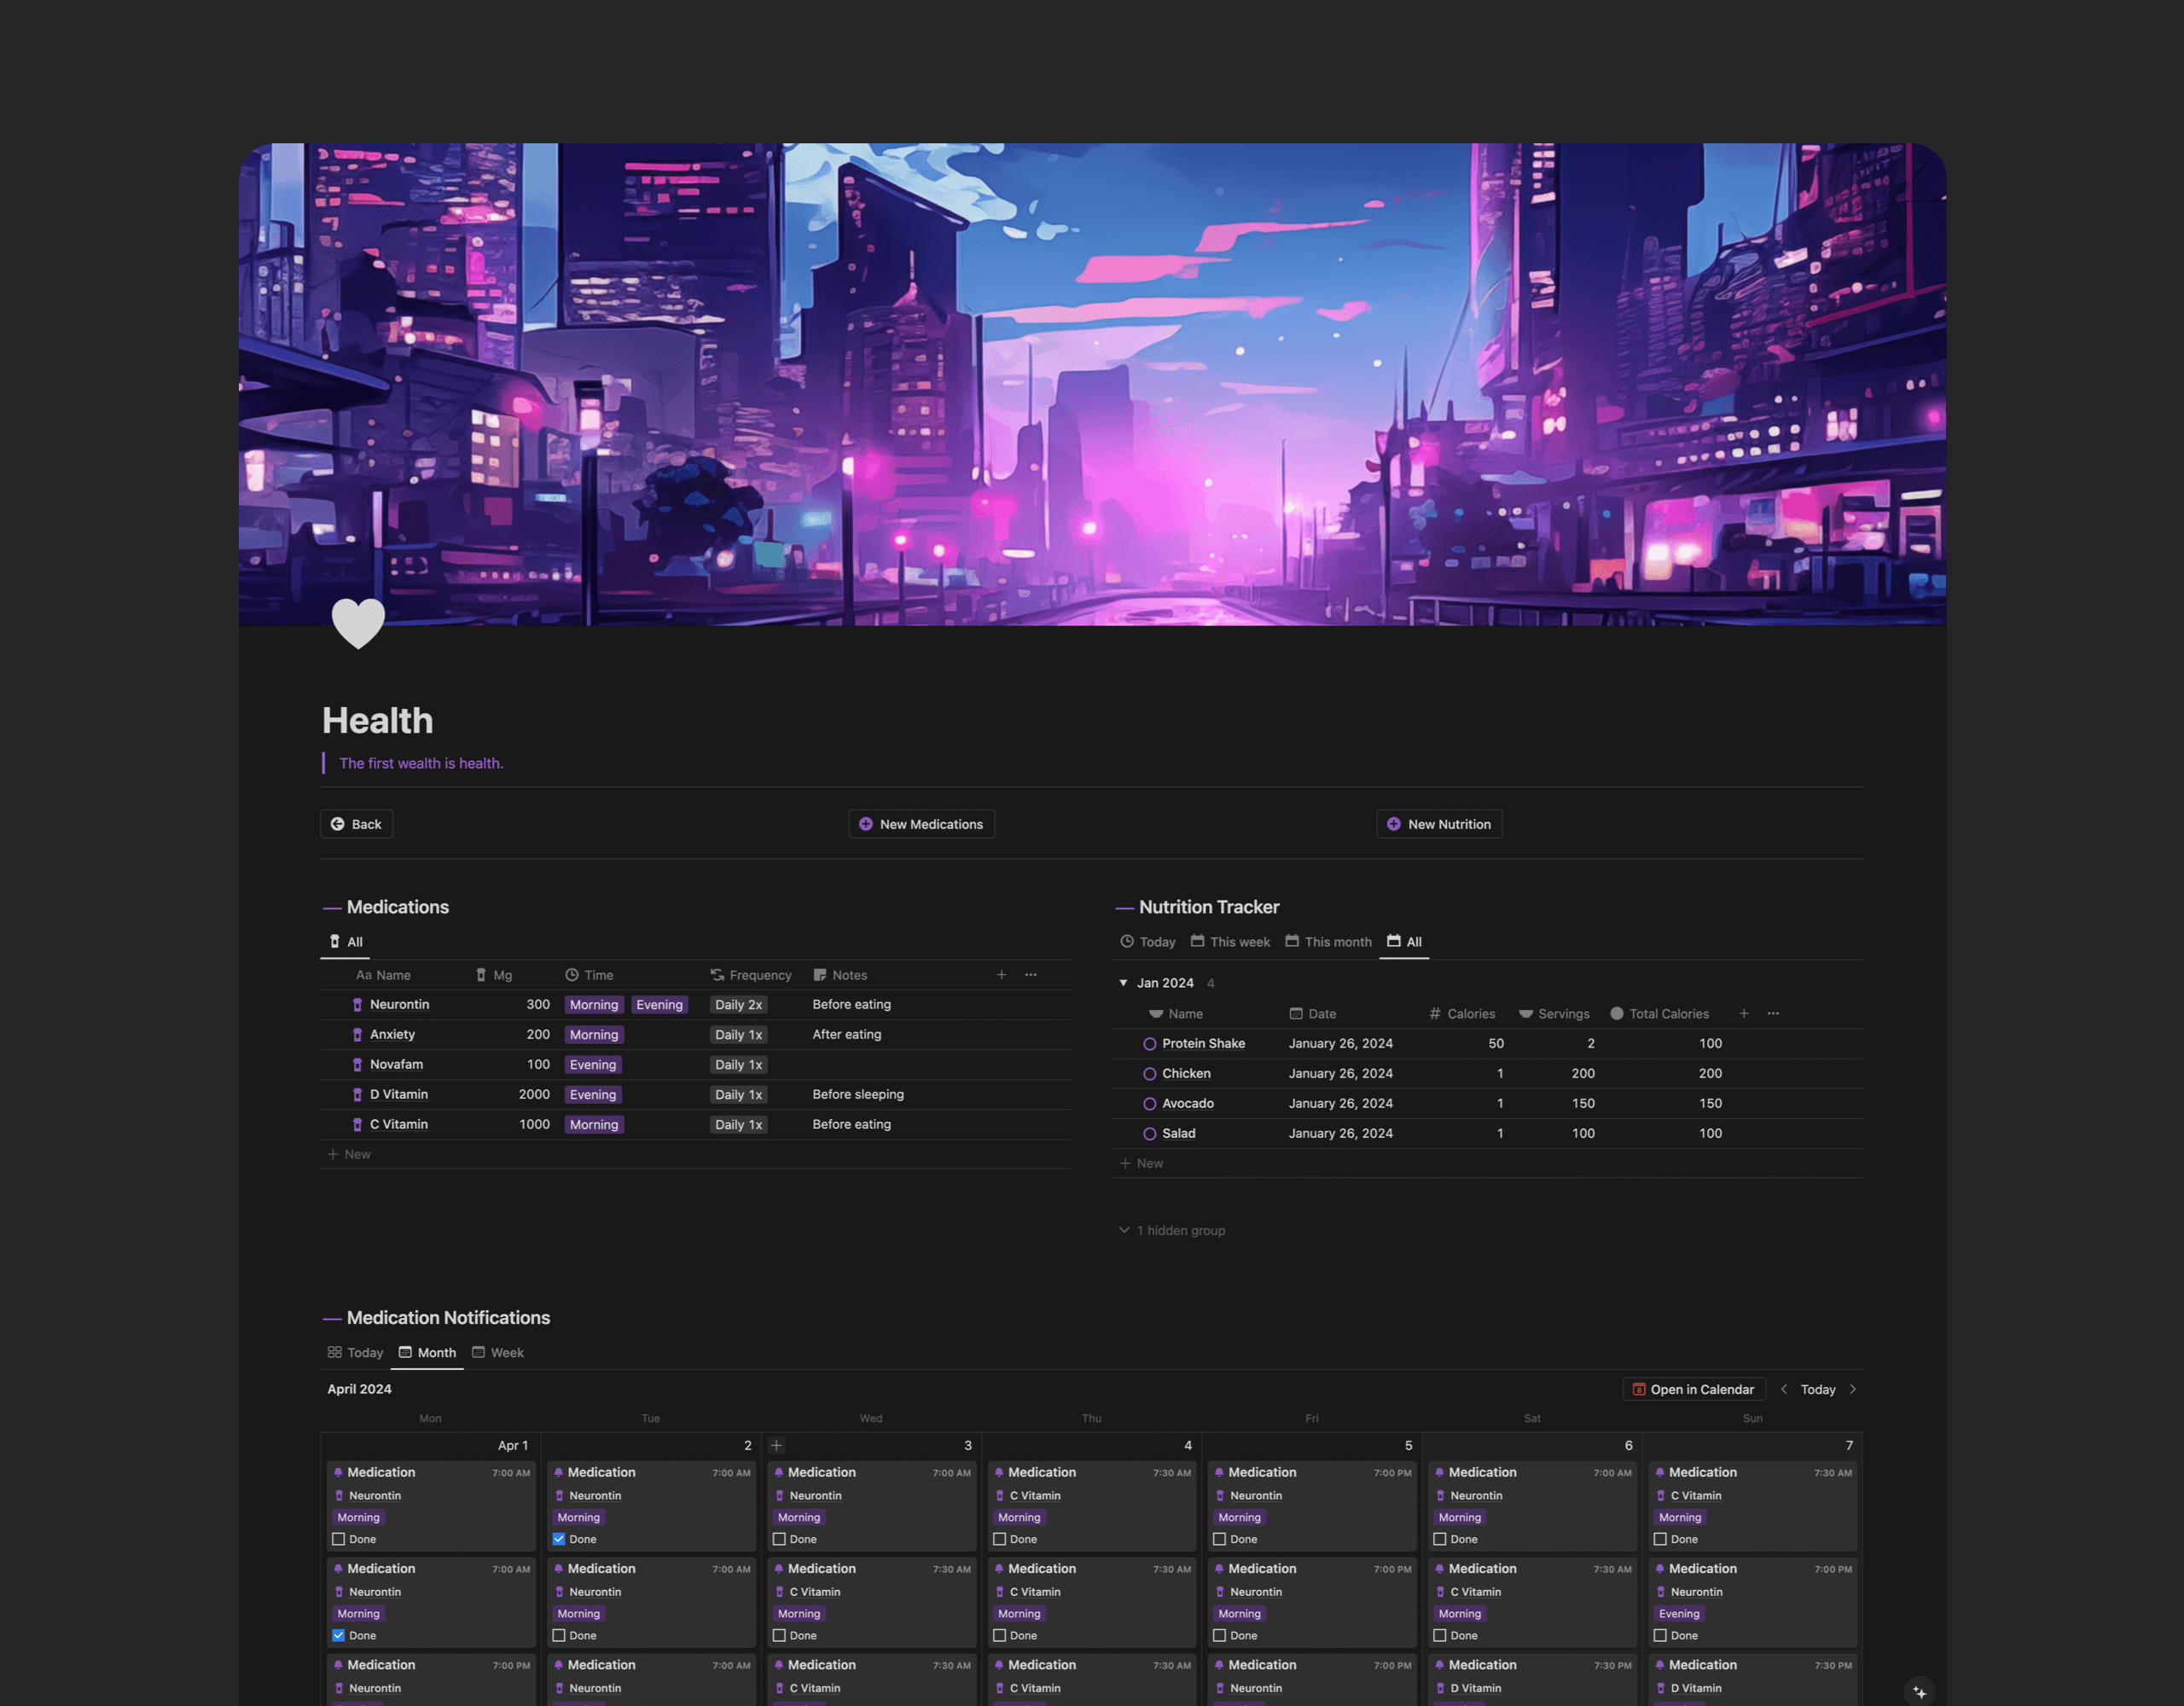Add a property column in Medications table

(1001, 975)
